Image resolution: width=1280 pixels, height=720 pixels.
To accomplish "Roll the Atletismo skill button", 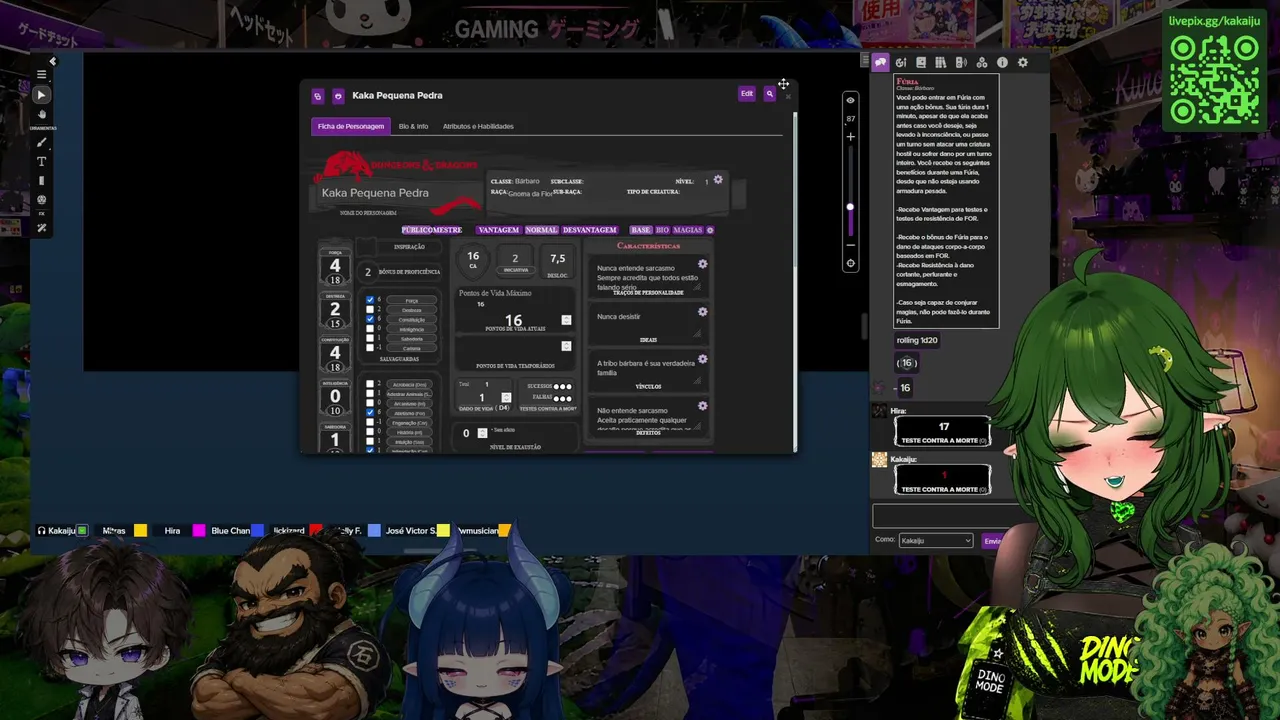I will (409, 412).
